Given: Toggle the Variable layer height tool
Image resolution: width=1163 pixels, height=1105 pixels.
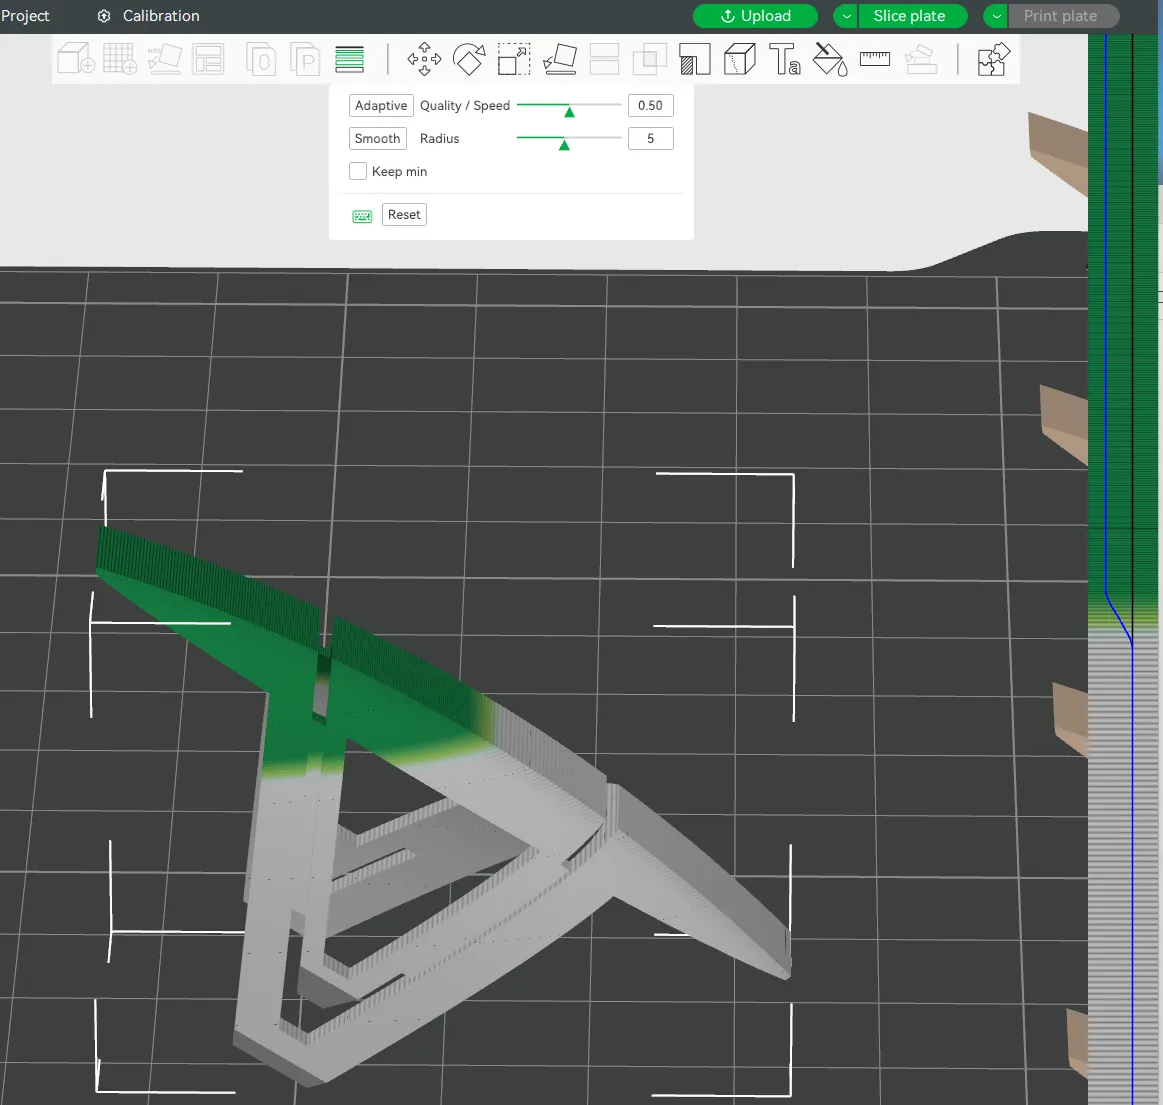Looking at the screenshot, I should (x=349, y=60).
